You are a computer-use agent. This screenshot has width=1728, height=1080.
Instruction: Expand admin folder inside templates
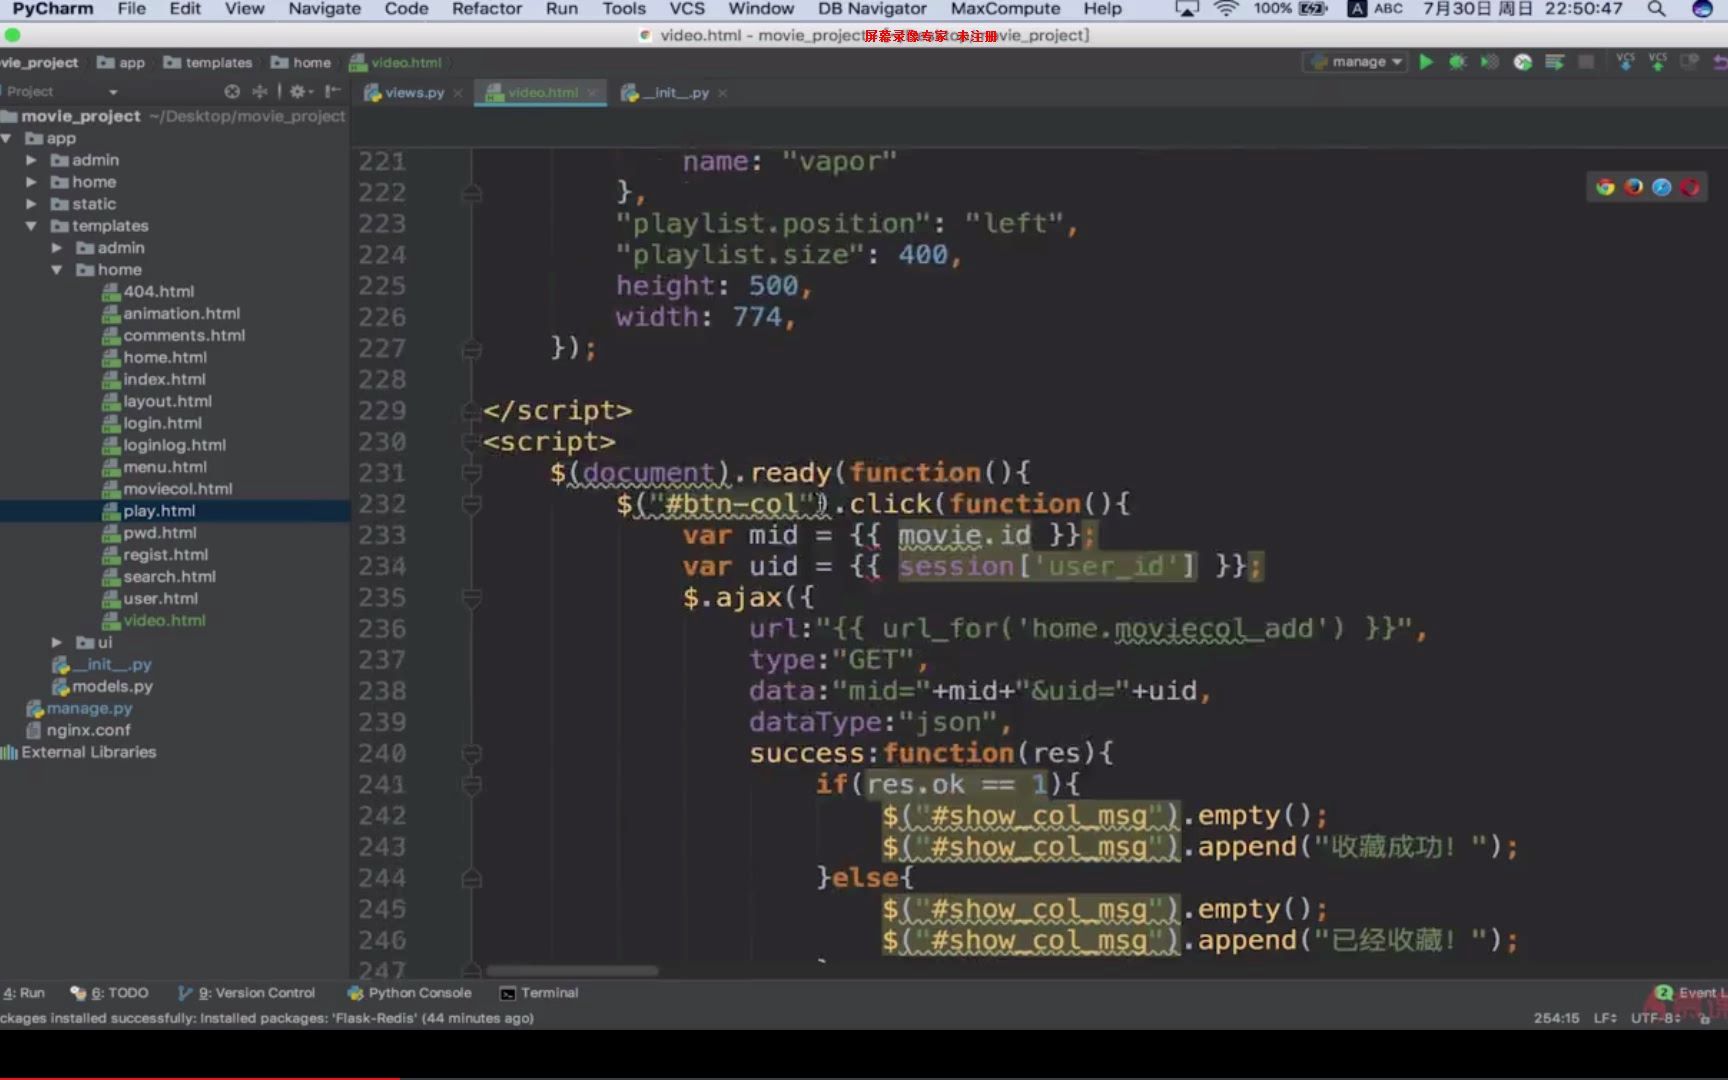pos(57,248)
